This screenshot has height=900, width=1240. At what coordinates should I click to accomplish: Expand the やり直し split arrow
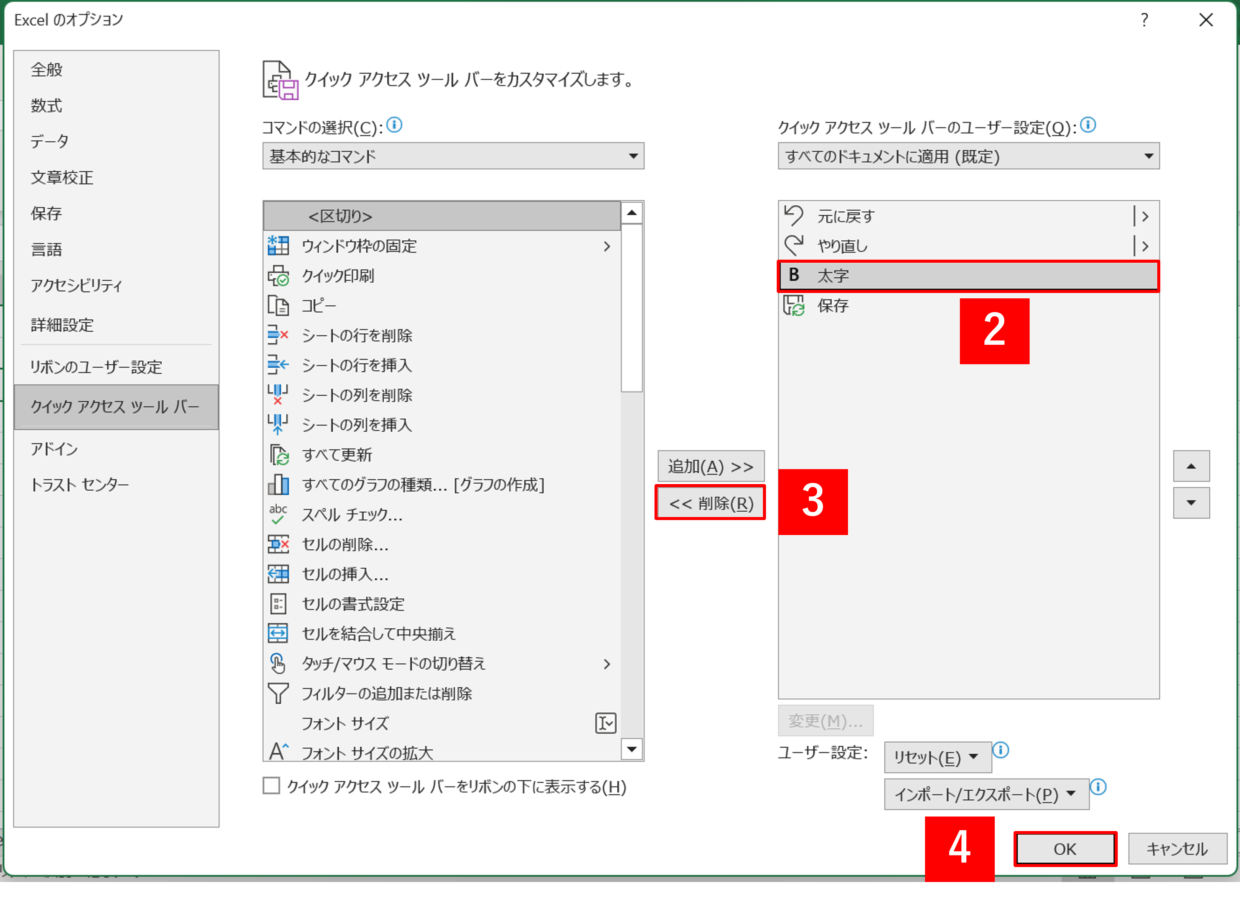click(1144, 246)
